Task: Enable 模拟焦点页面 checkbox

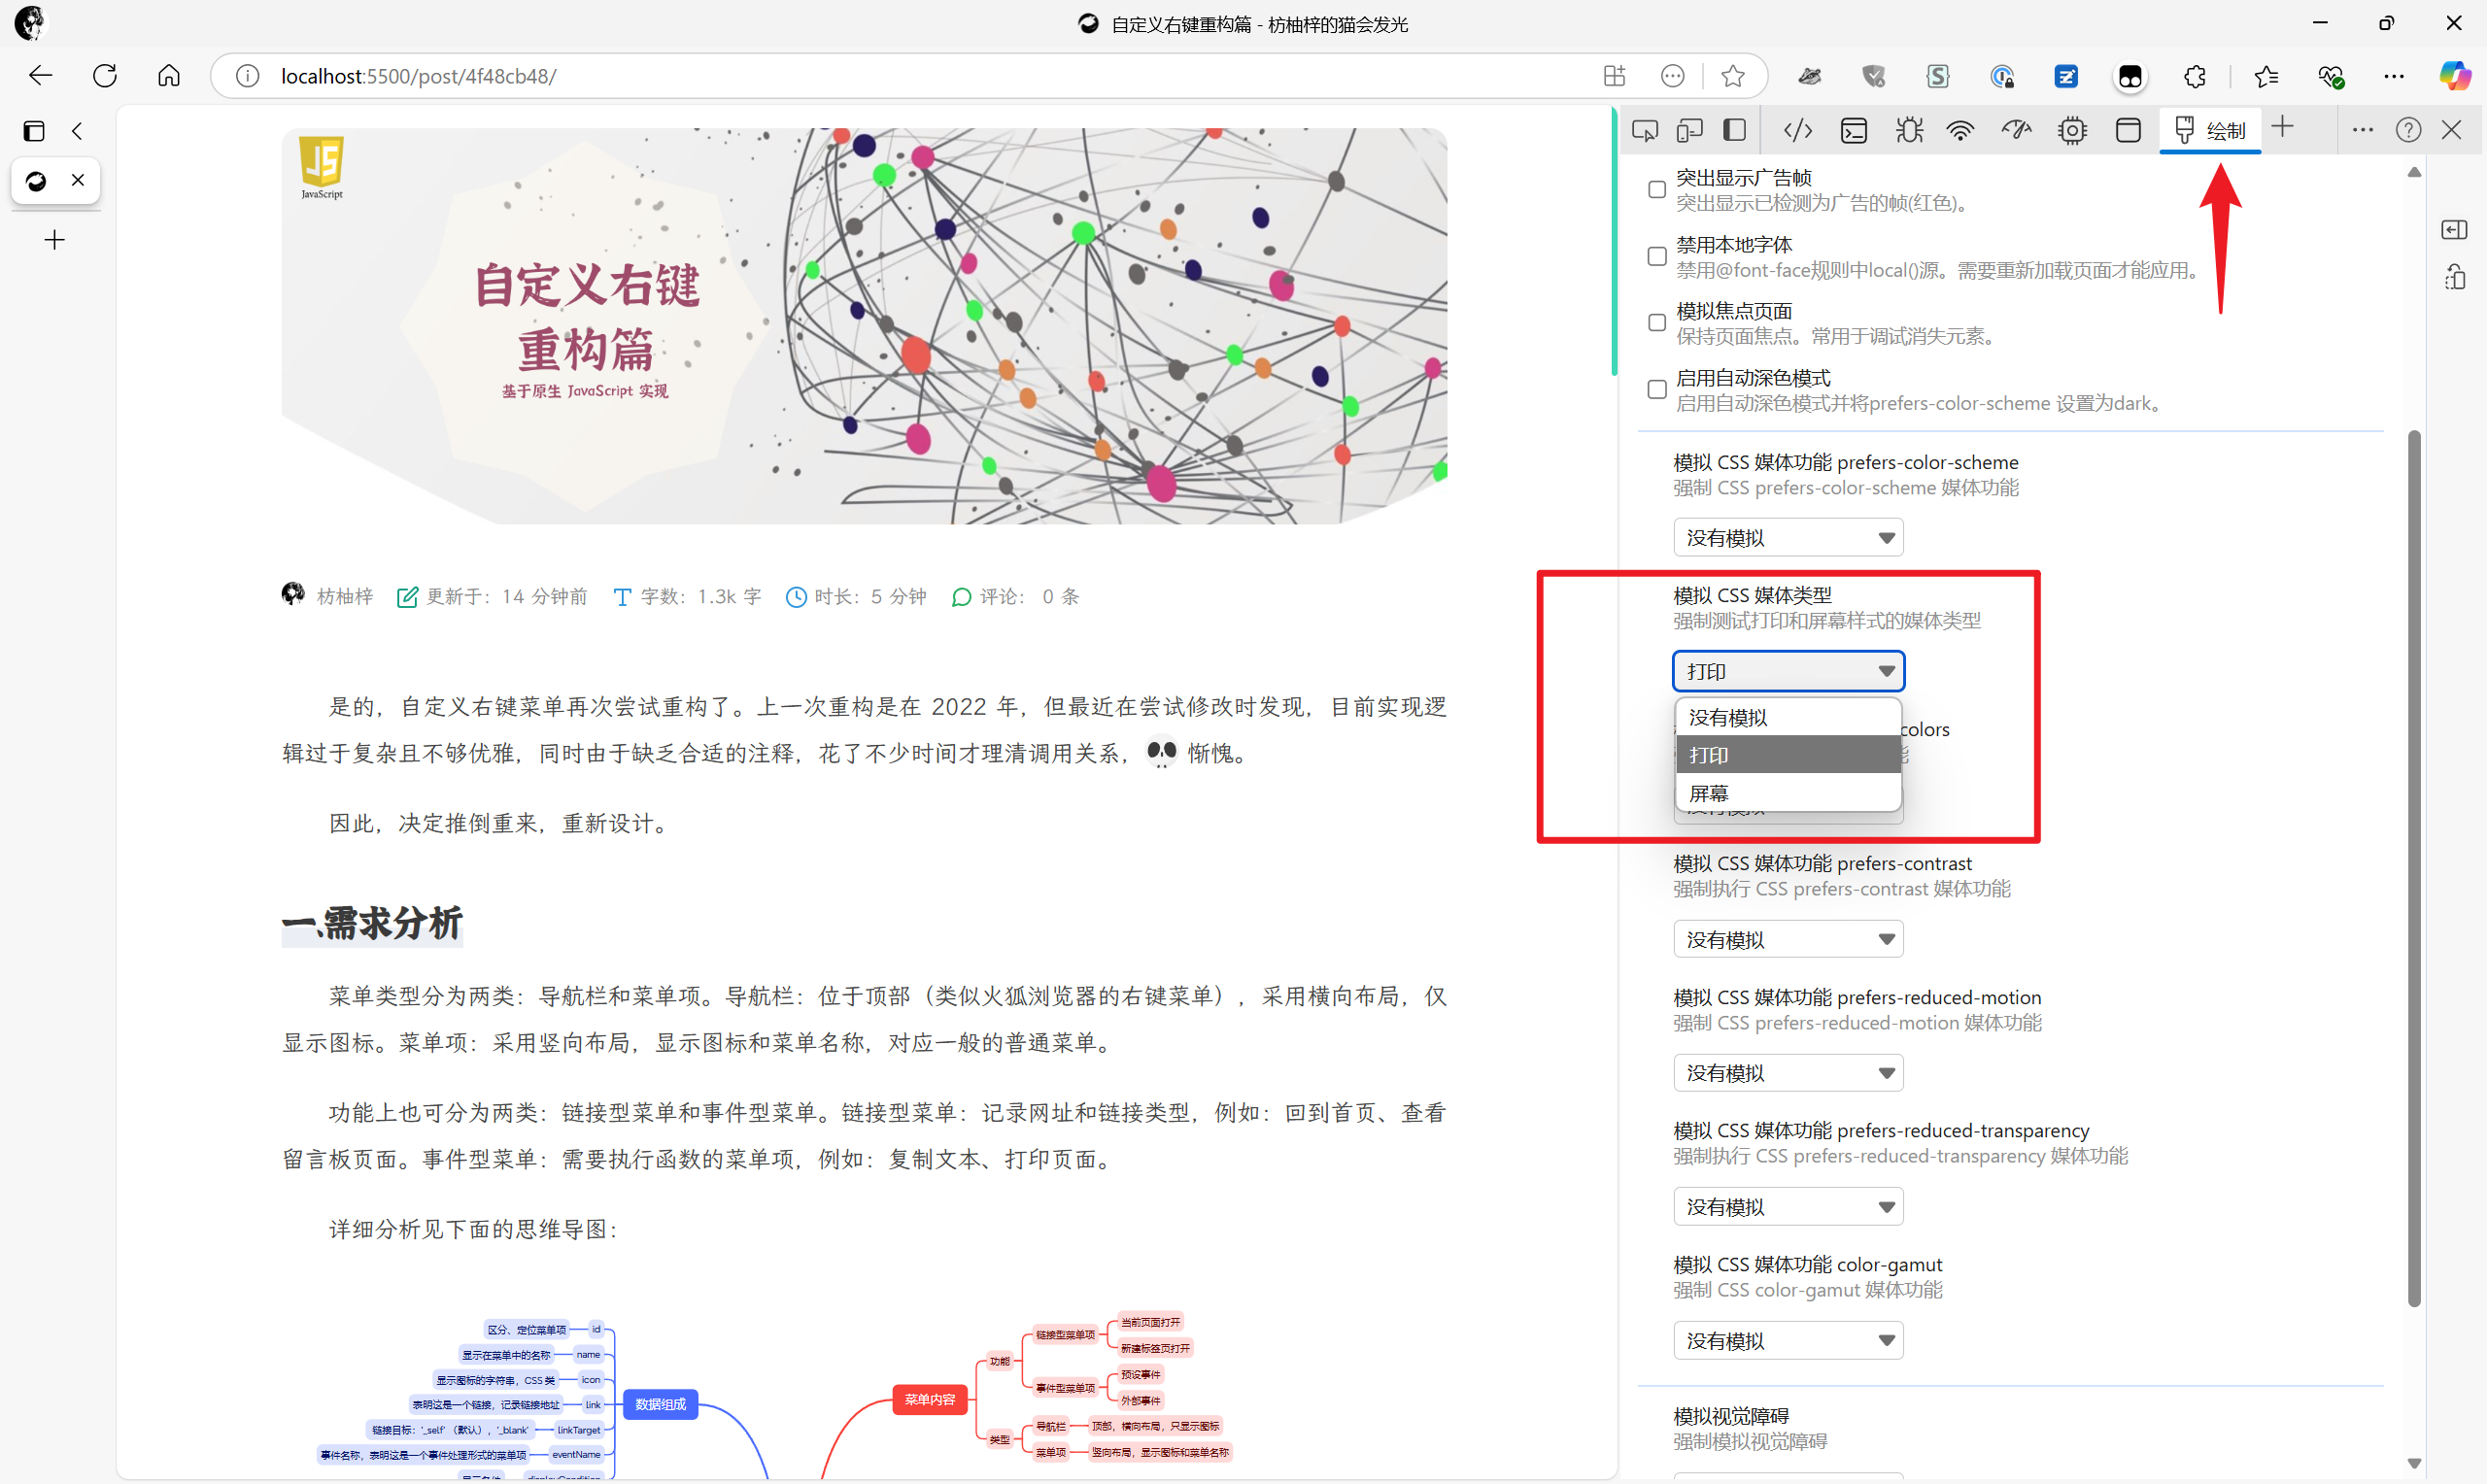Action: [1657, 323]
